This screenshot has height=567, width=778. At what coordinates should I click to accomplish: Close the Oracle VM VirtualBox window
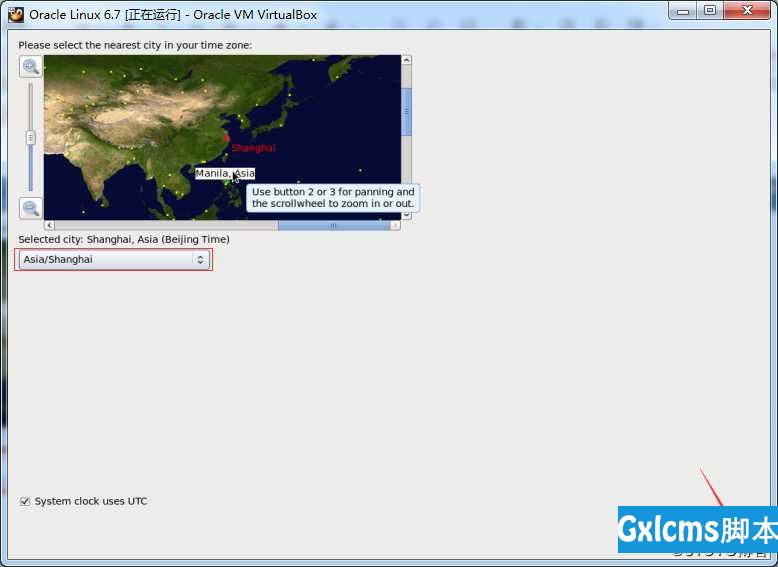747,11
